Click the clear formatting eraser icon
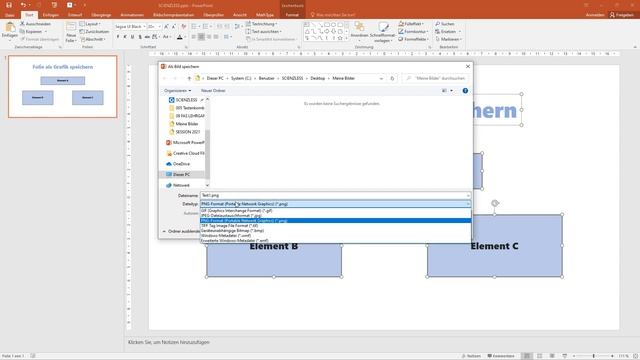 [183, 27]
